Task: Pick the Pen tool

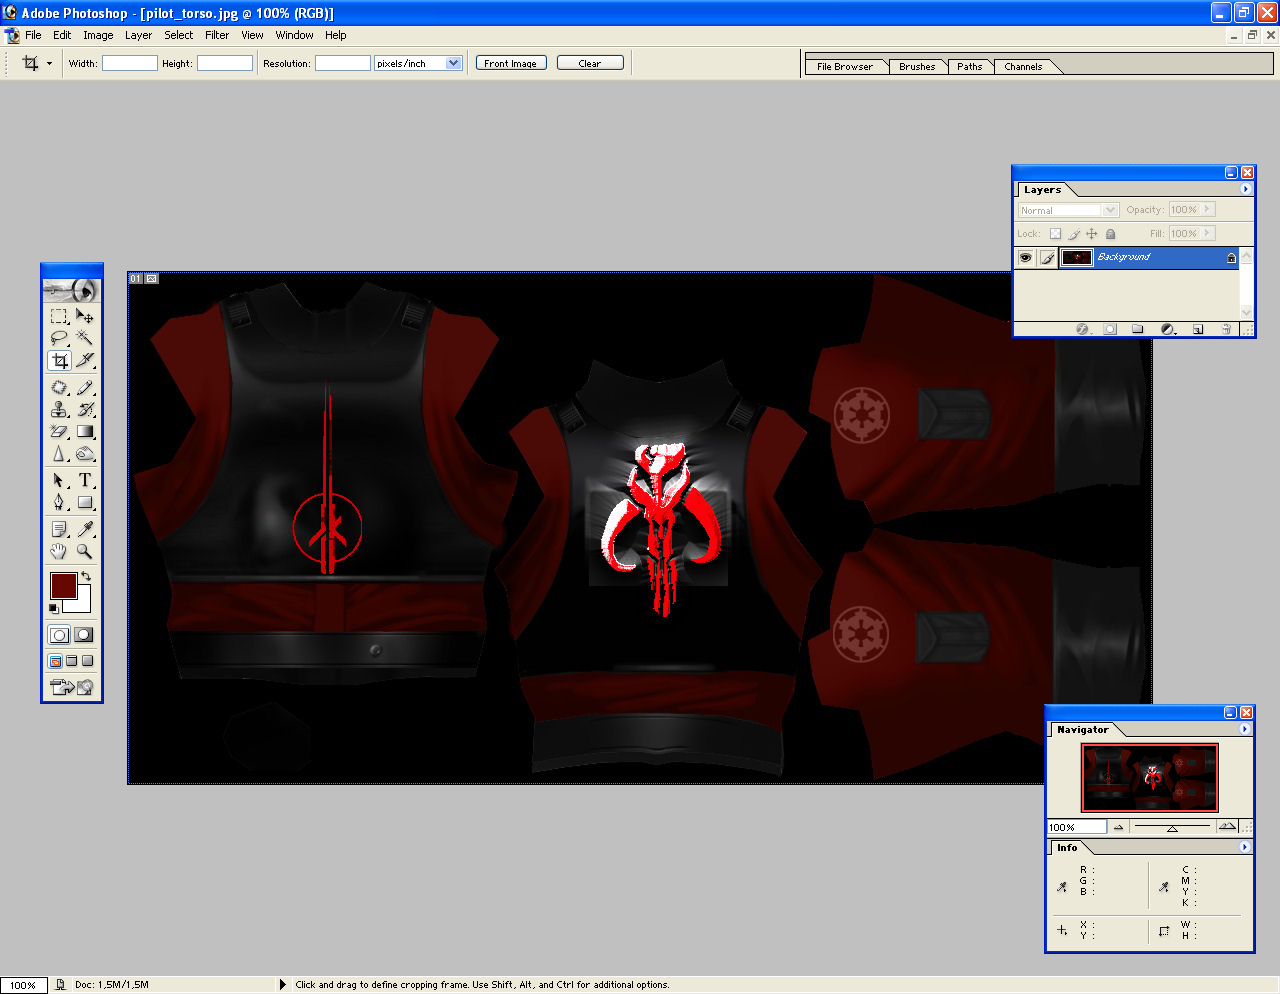Action: (59, 503)
